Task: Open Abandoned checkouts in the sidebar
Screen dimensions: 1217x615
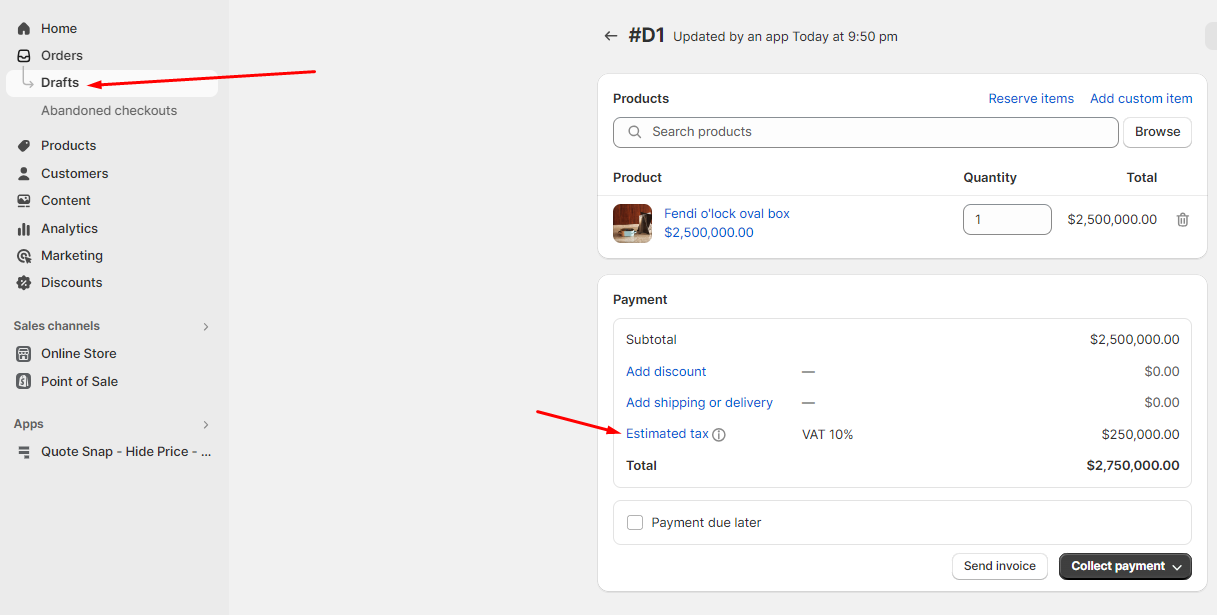Action: 109,111
